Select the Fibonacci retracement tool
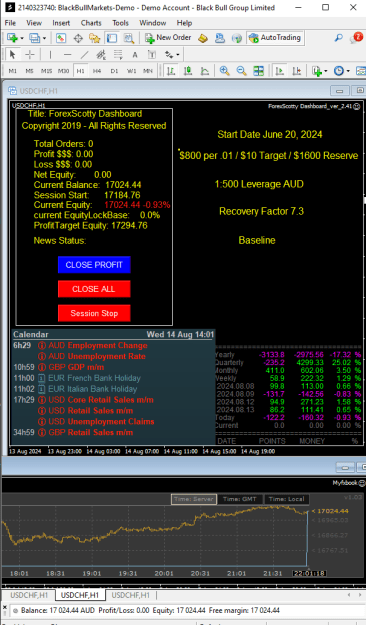The width and height of the screenshot is (366, 625). coord(118,55)
